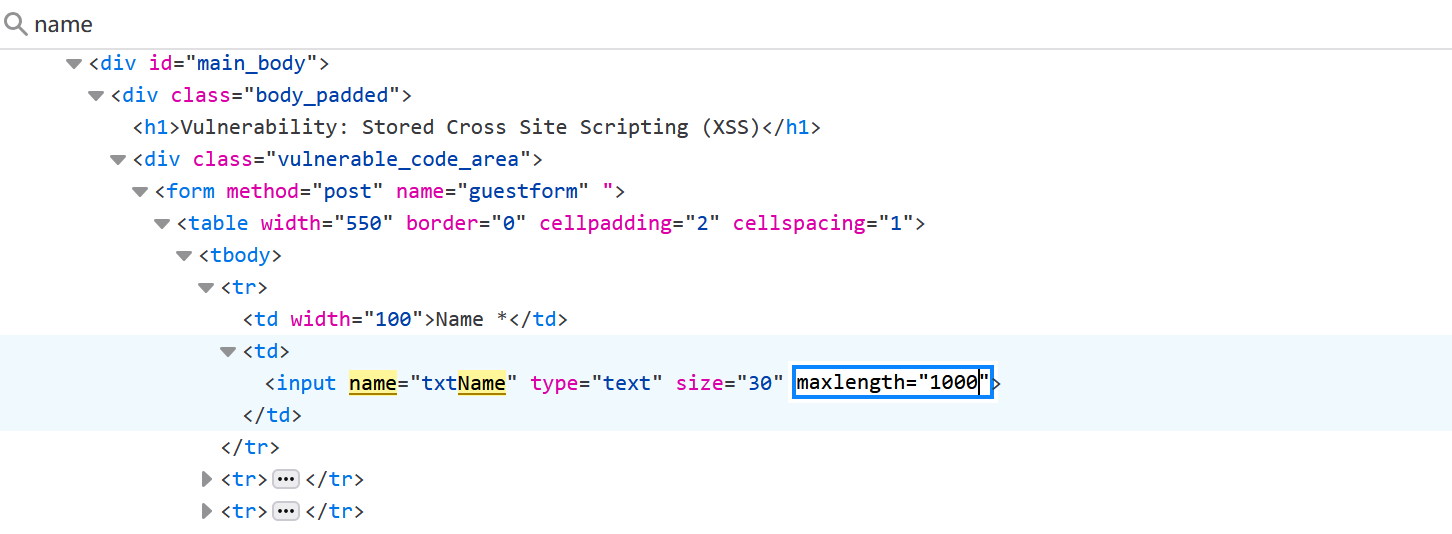Screen dimensions: 1452x534
Task: Collapse the table width="550" node
Action: [161, 224]
